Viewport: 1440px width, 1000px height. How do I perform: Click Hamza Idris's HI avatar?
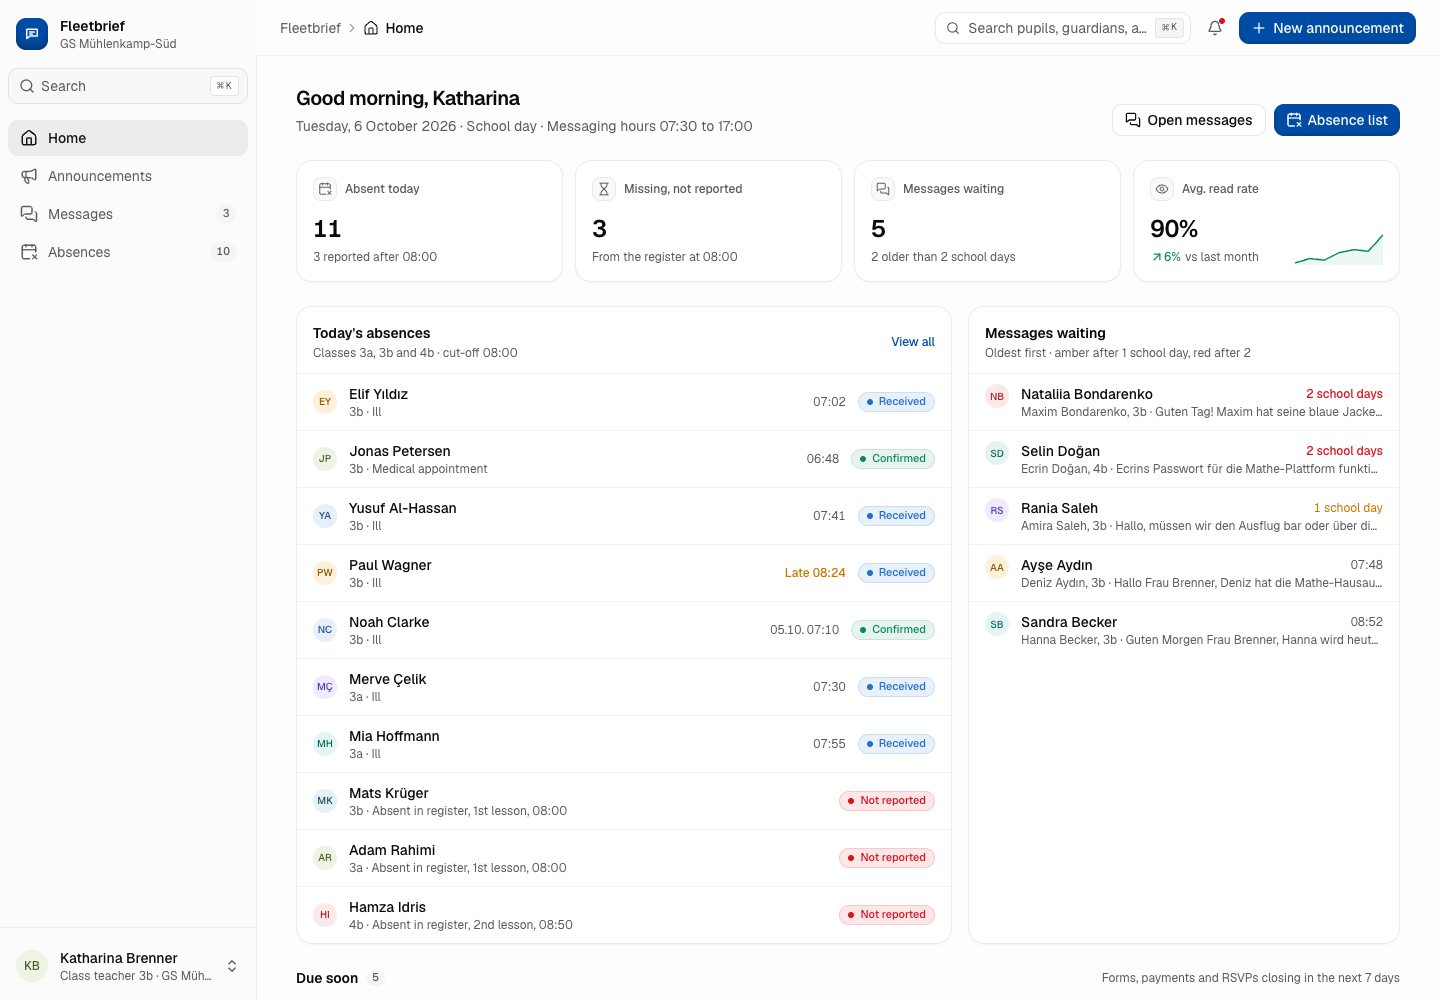tap(325, 915)
